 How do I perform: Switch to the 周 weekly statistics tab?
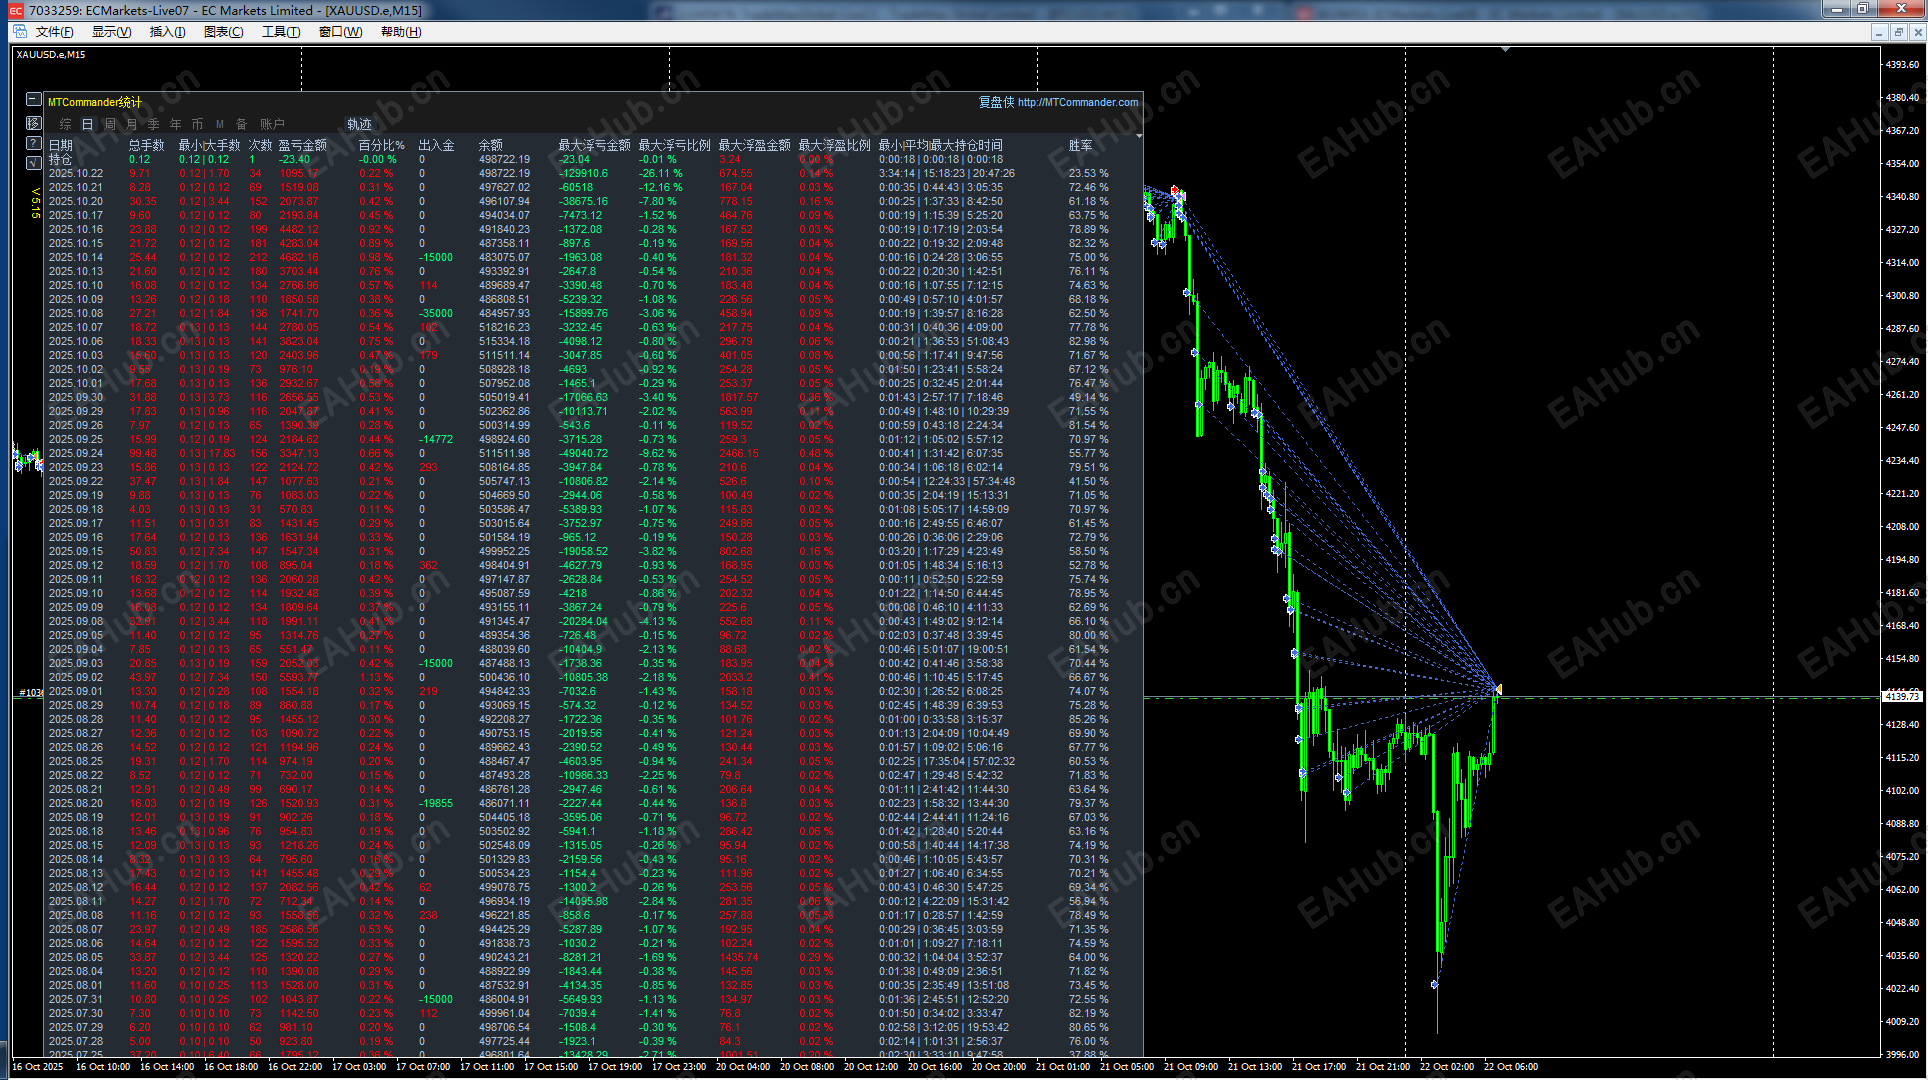tap(109, 124)
